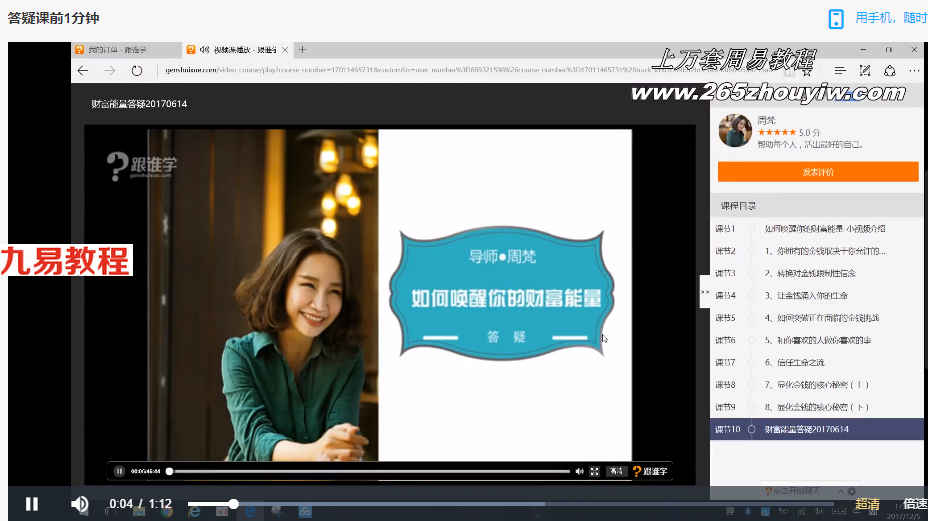The width and height of the screenshot is (928, 521).
Task: Open the 倍速 playback speed menu
Action: point(915,504)
